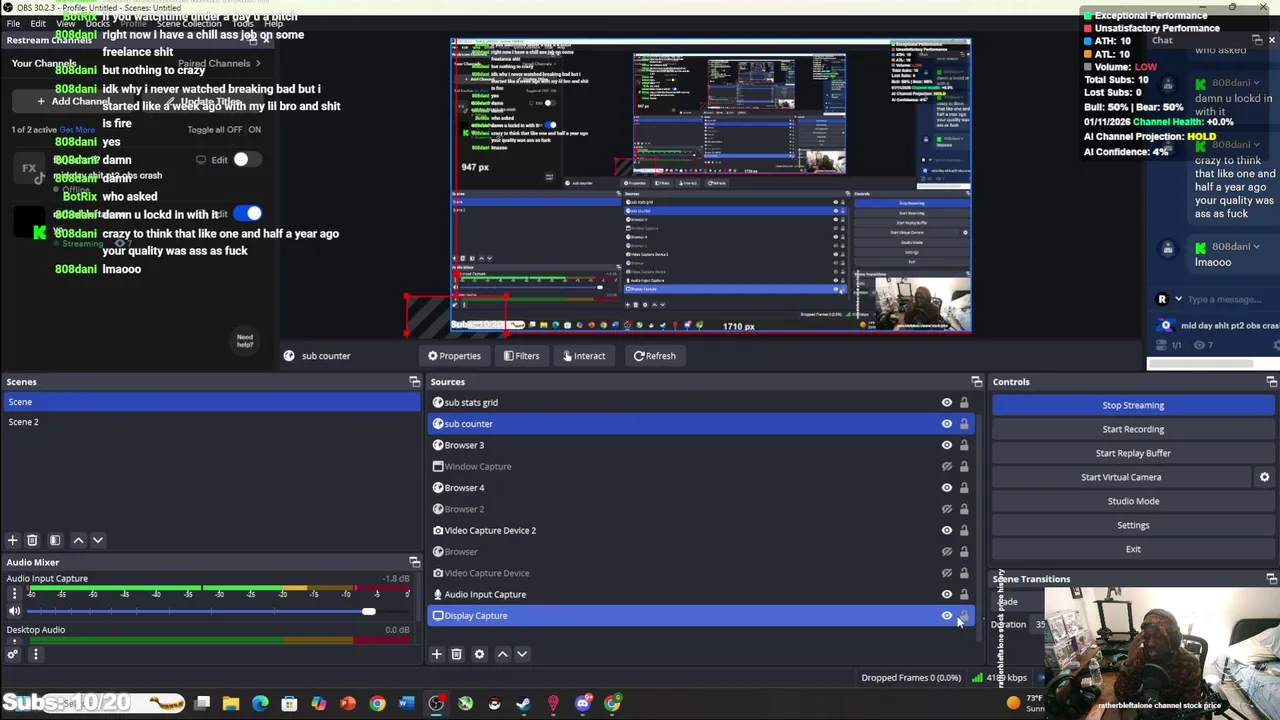Open the Tools menu

(243, 23)
